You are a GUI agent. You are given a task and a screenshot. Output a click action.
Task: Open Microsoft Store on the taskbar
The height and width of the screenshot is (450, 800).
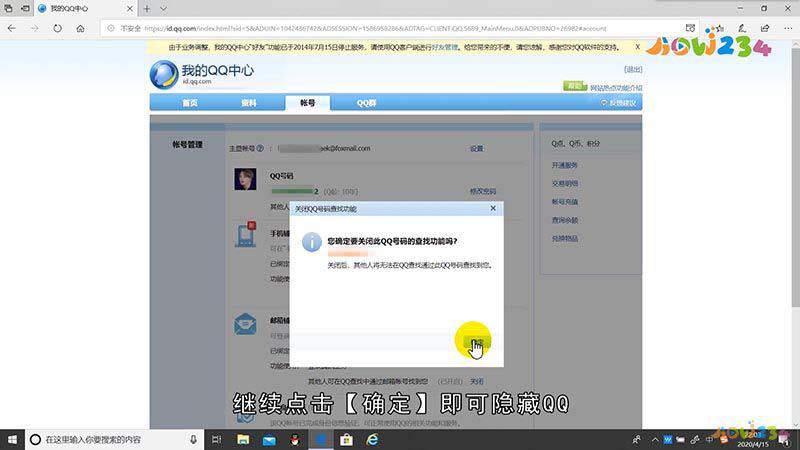coord(346,439)
